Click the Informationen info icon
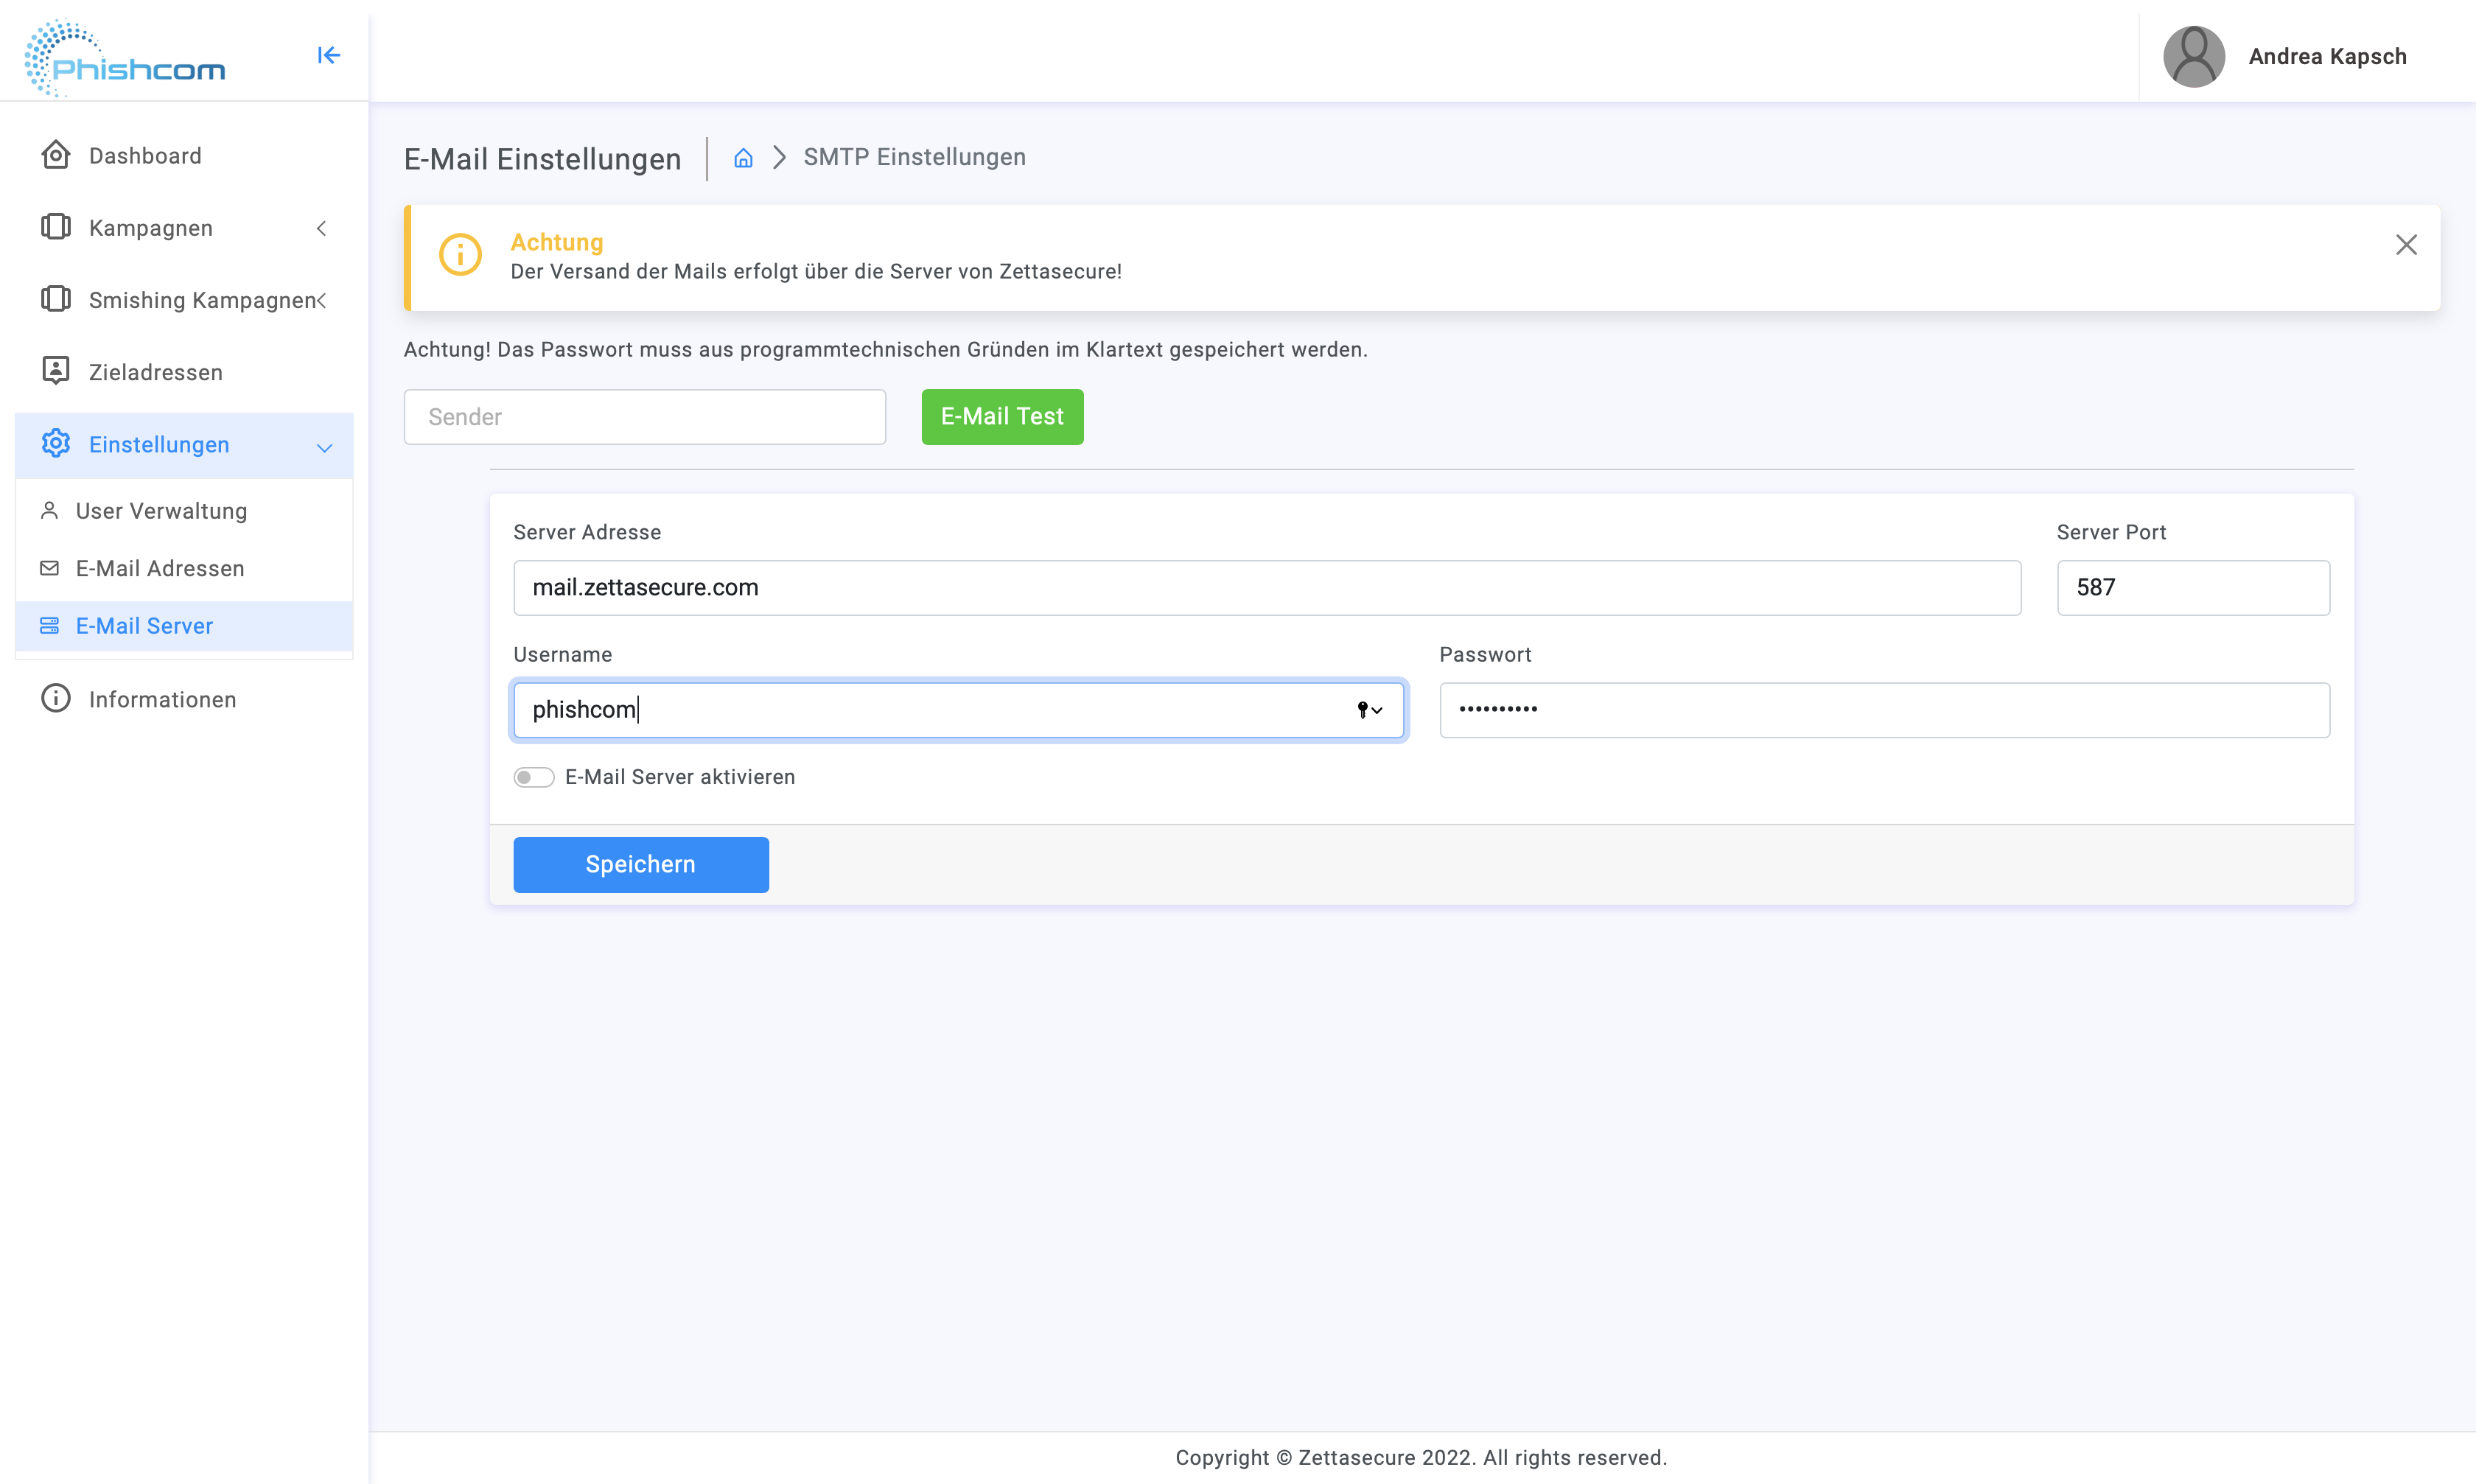The width and height of the screenshot is (2476, 1484). tap(56, 698)
